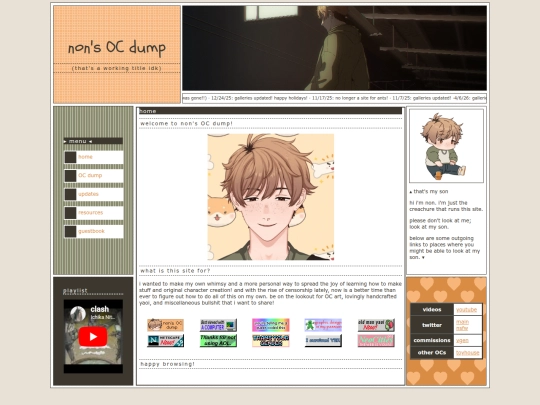540x405 pixels.
Task: Click the Netscape Now! badge
Action: (x=165, y=341)
